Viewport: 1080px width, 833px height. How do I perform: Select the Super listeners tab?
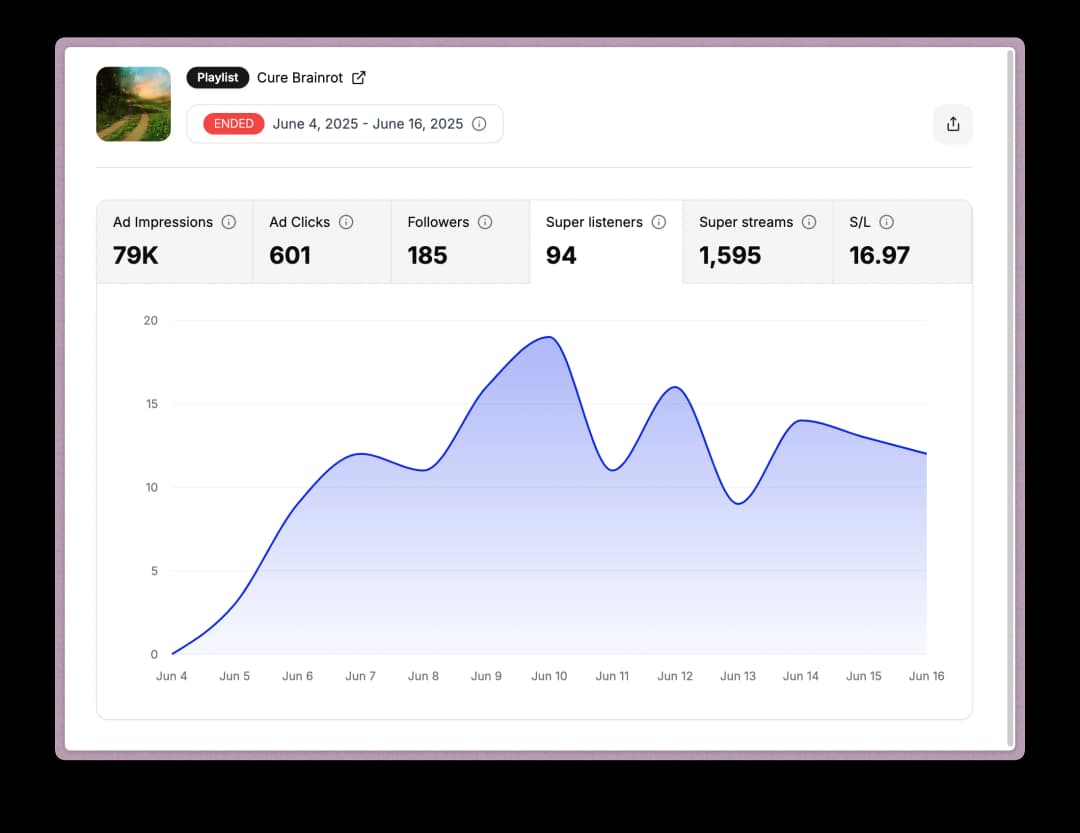pos(605,242)
